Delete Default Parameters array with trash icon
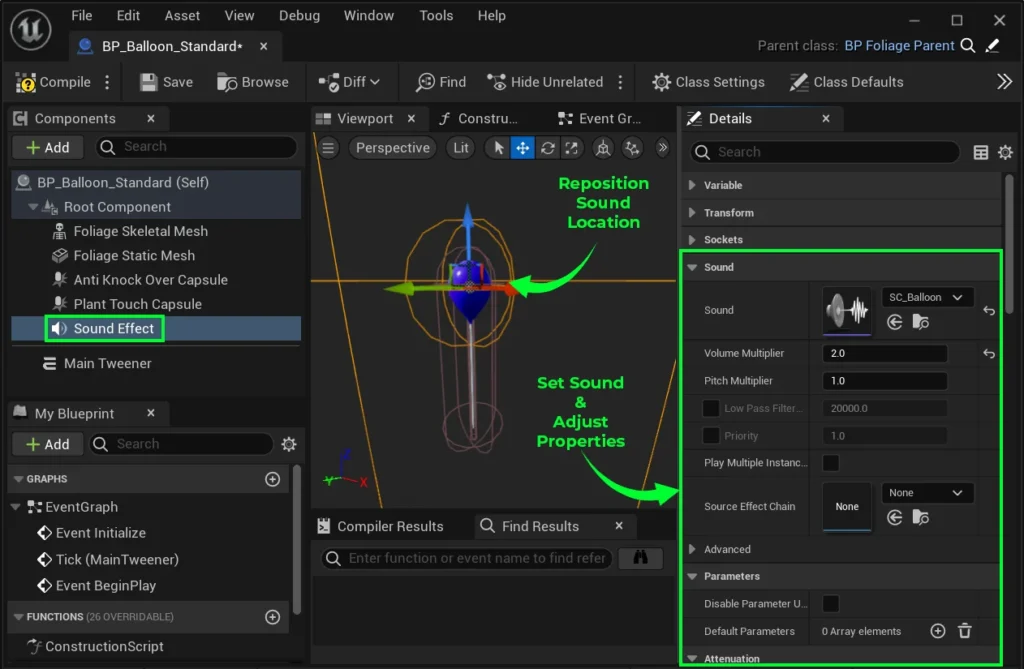1024x669 pixels. tap(964, 631)
